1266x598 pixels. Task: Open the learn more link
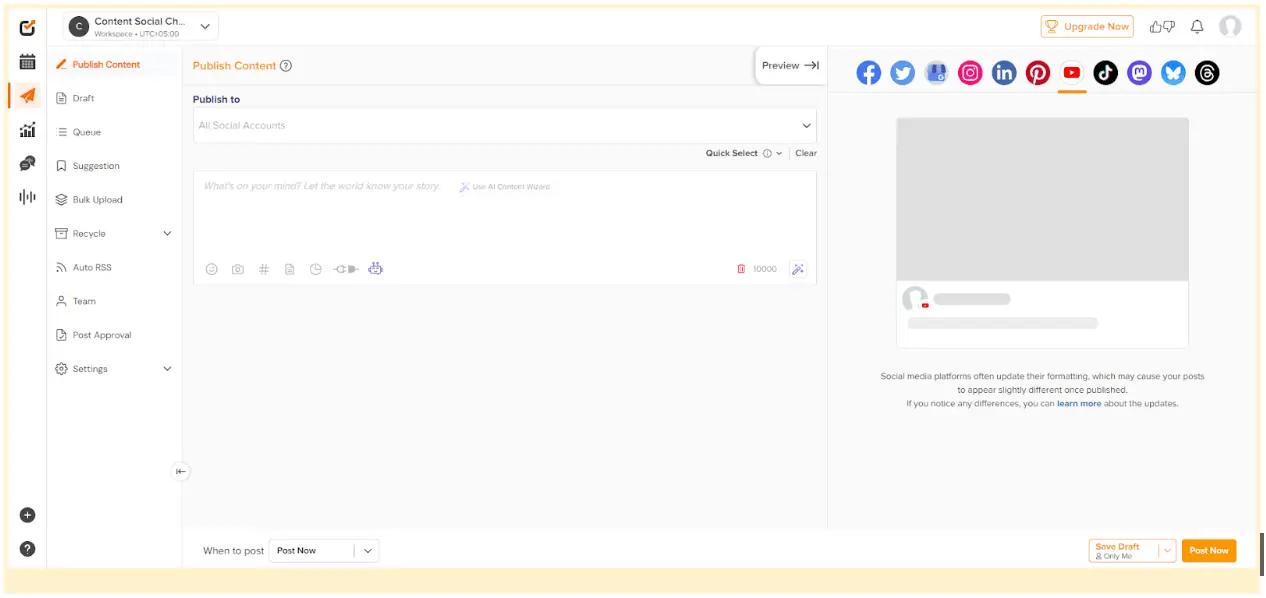tap(1079, 404)
